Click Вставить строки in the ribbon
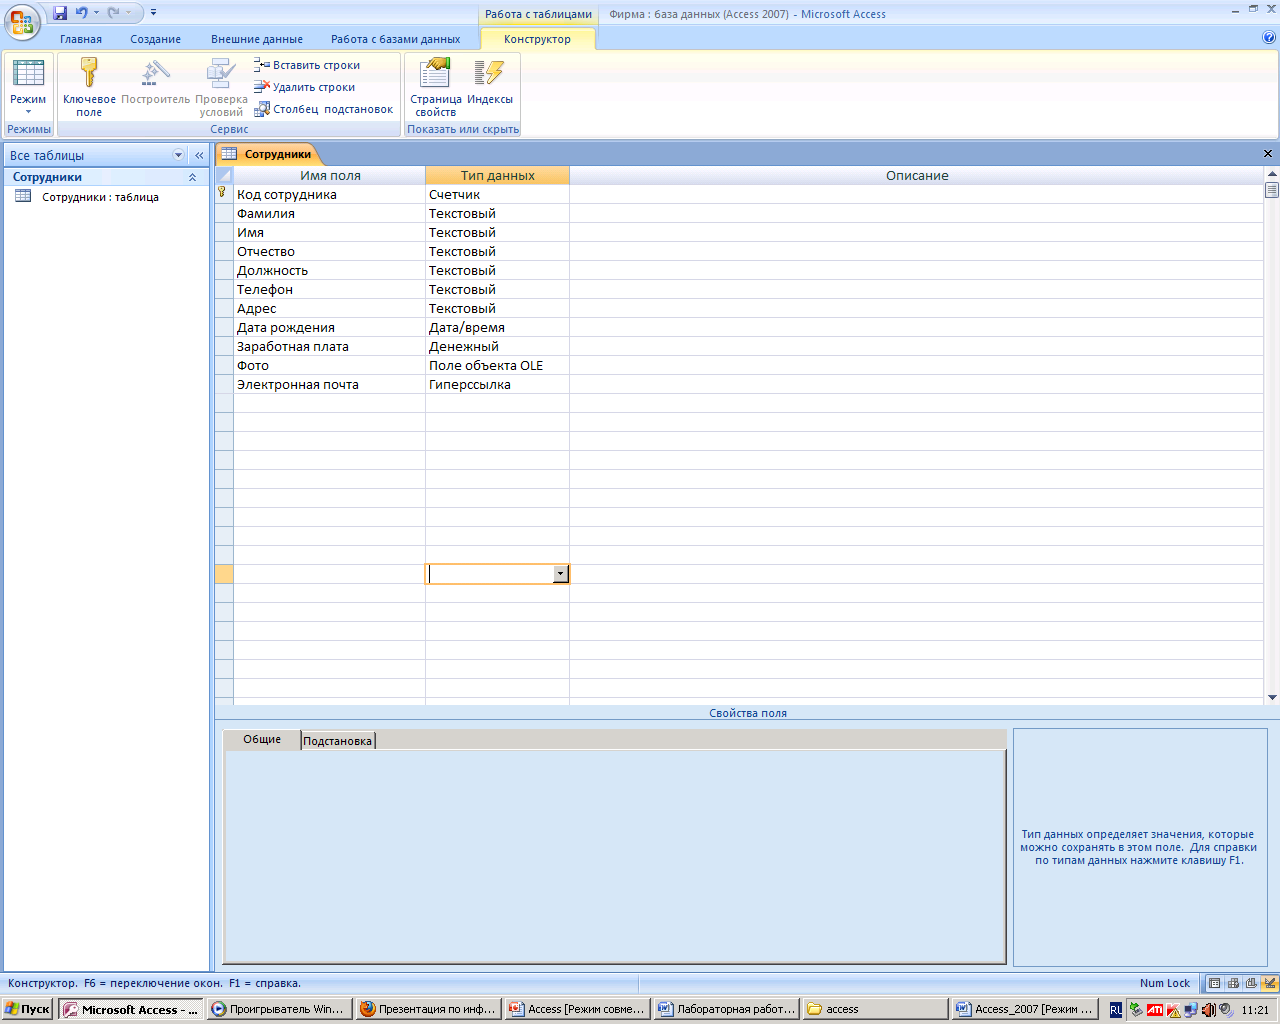The height and width of the screenshot is (1024, 1280). (307, 65)
